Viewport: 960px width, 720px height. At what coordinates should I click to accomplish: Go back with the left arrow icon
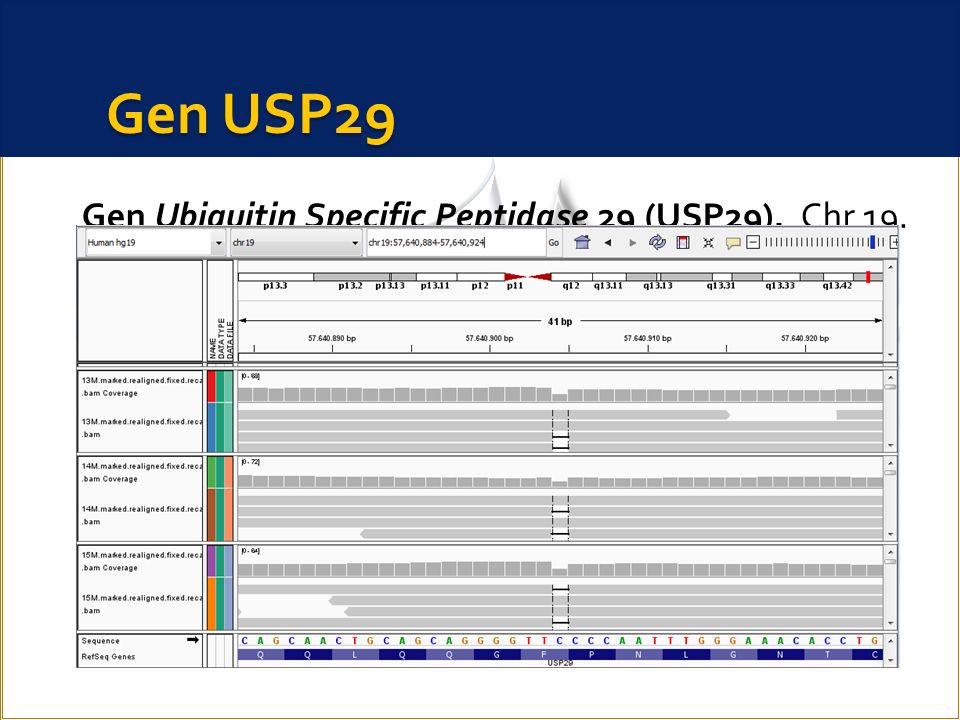click(x=608, y=242)
